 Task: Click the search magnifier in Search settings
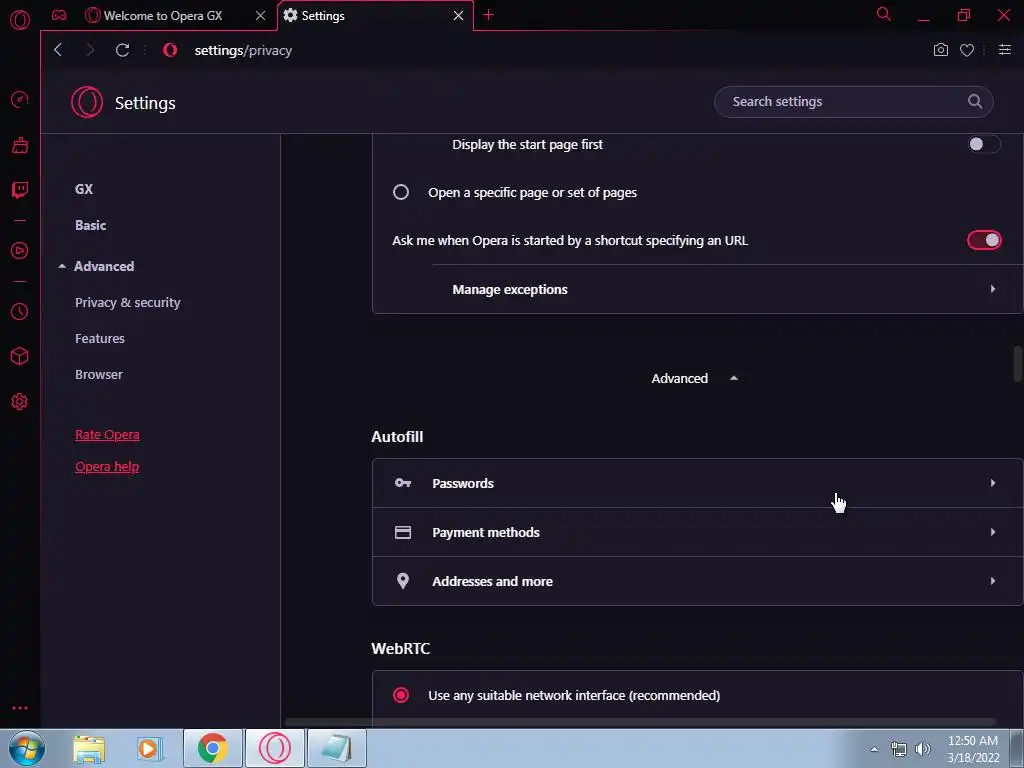[x=975, y=101]
